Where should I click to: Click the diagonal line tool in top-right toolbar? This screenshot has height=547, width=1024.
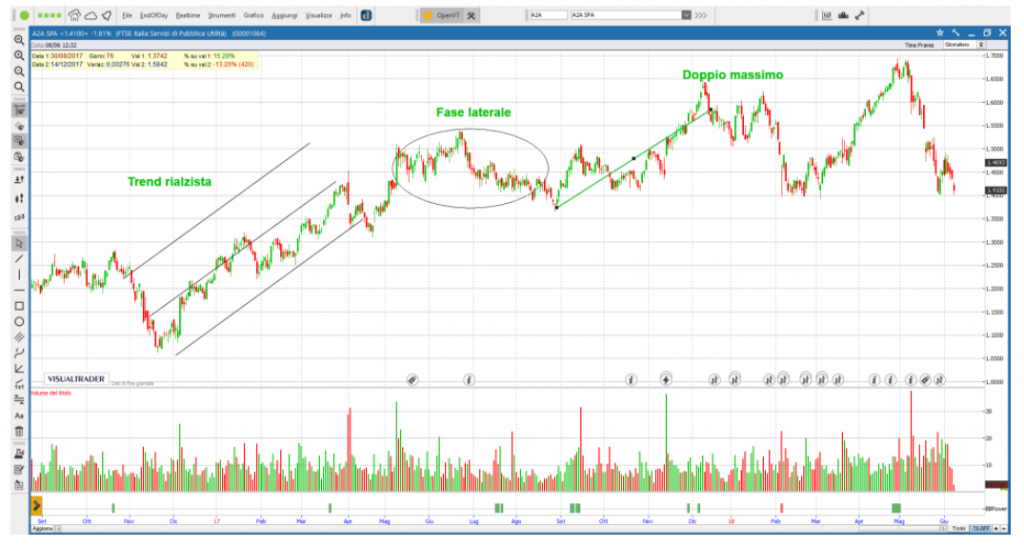859,15
